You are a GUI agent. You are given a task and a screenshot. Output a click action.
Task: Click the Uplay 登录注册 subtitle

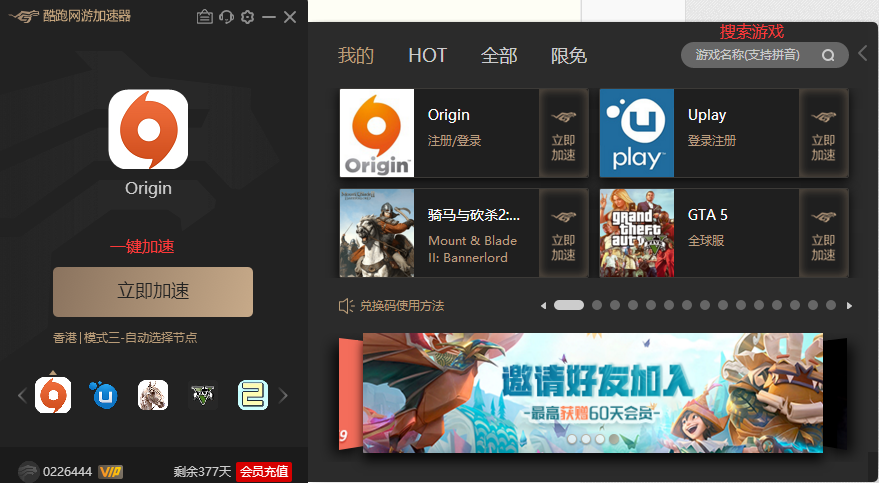point(712,141)
